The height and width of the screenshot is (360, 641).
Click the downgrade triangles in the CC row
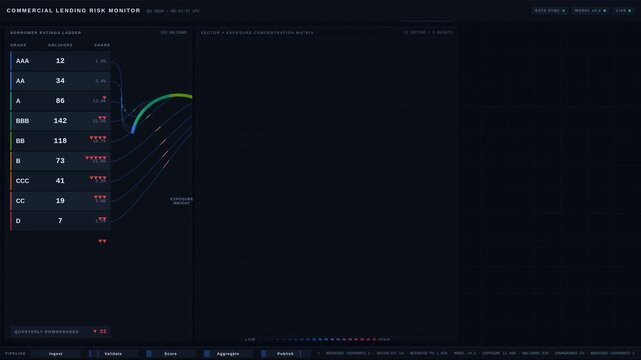tap(100, 197)
